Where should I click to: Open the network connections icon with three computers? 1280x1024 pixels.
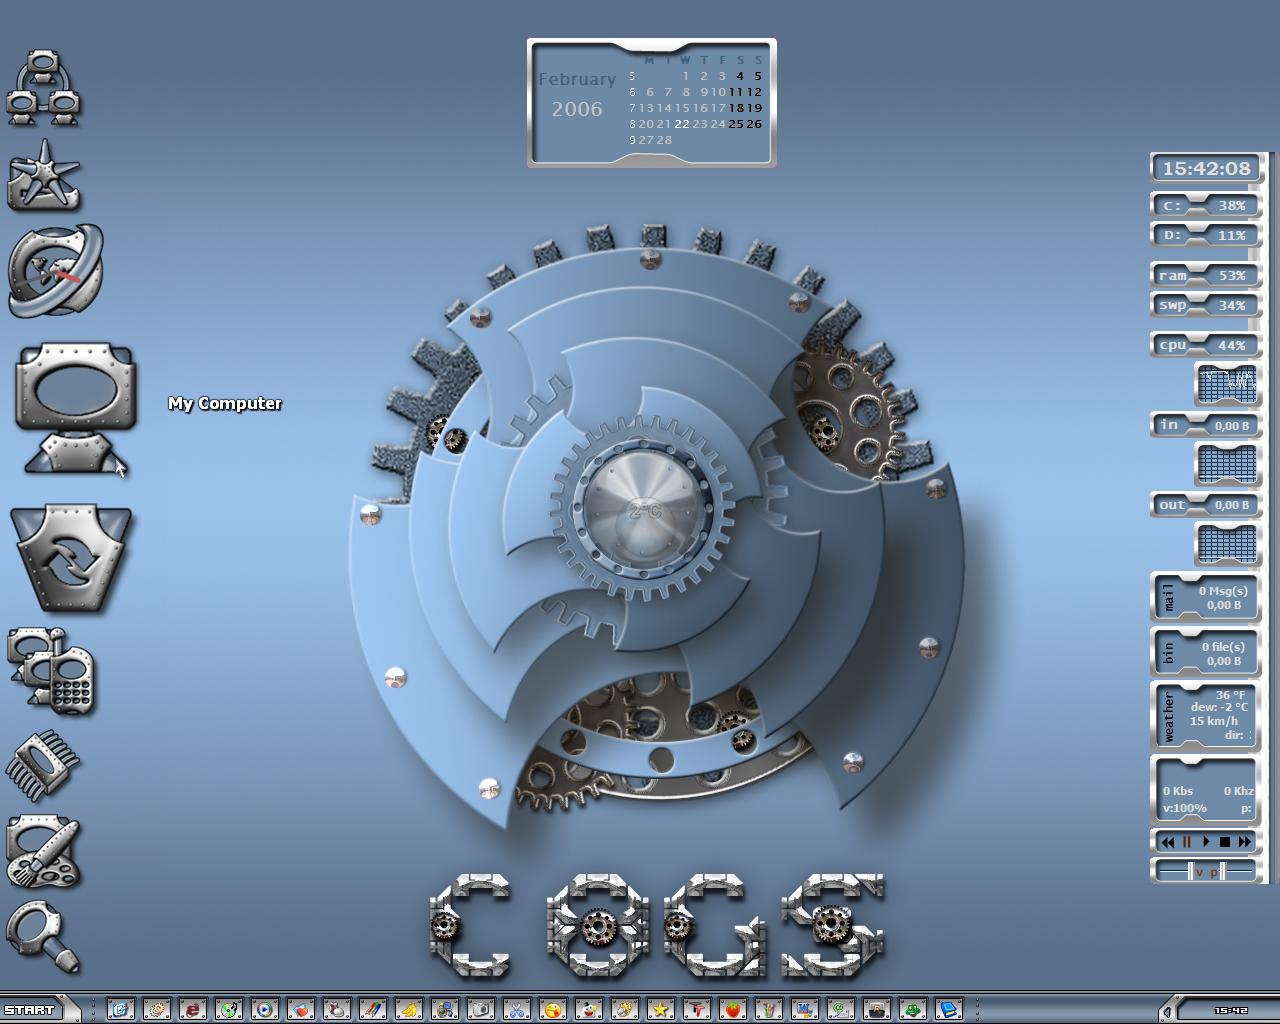coord(44,88)
